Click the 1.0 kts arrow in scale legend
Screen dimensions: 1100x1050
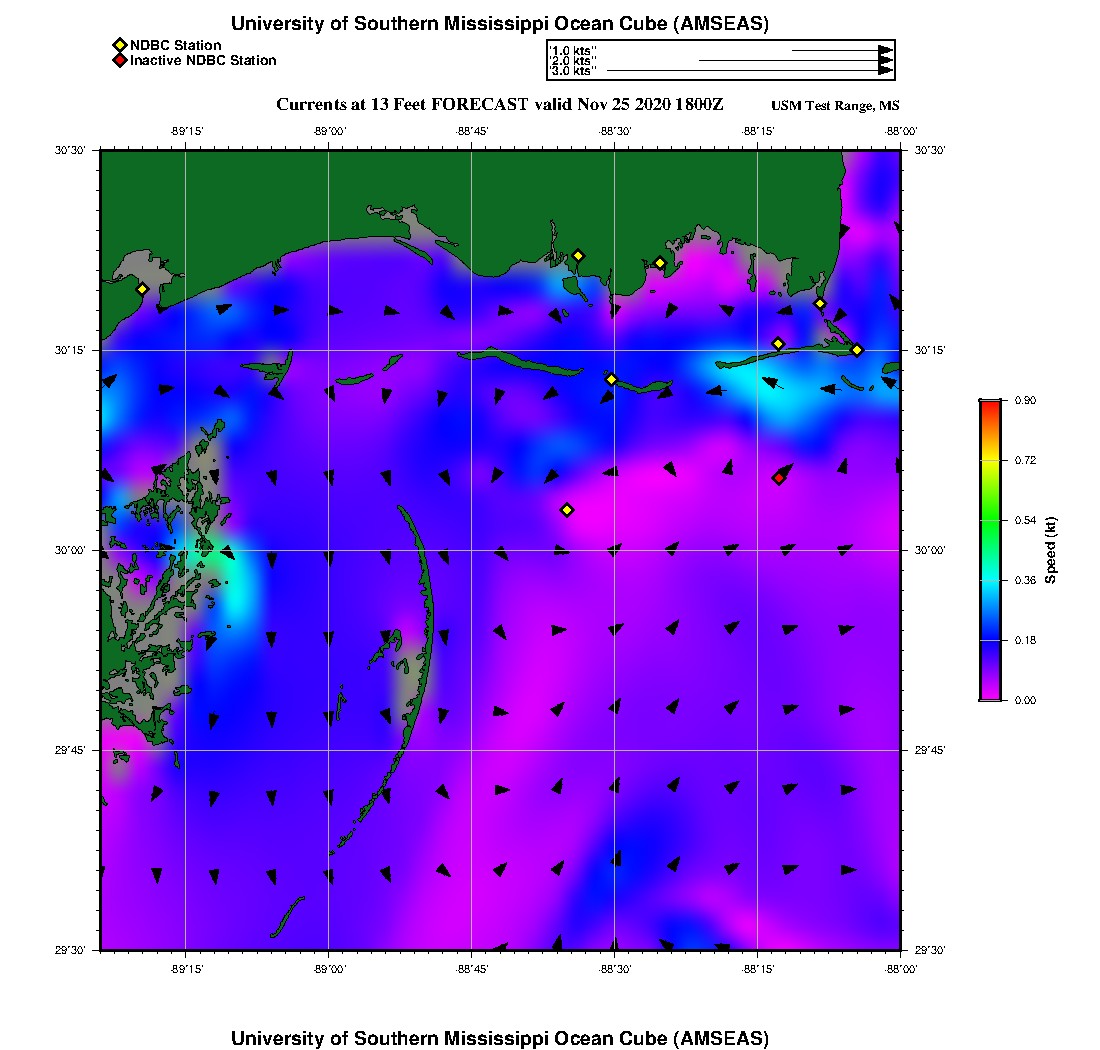840,50
